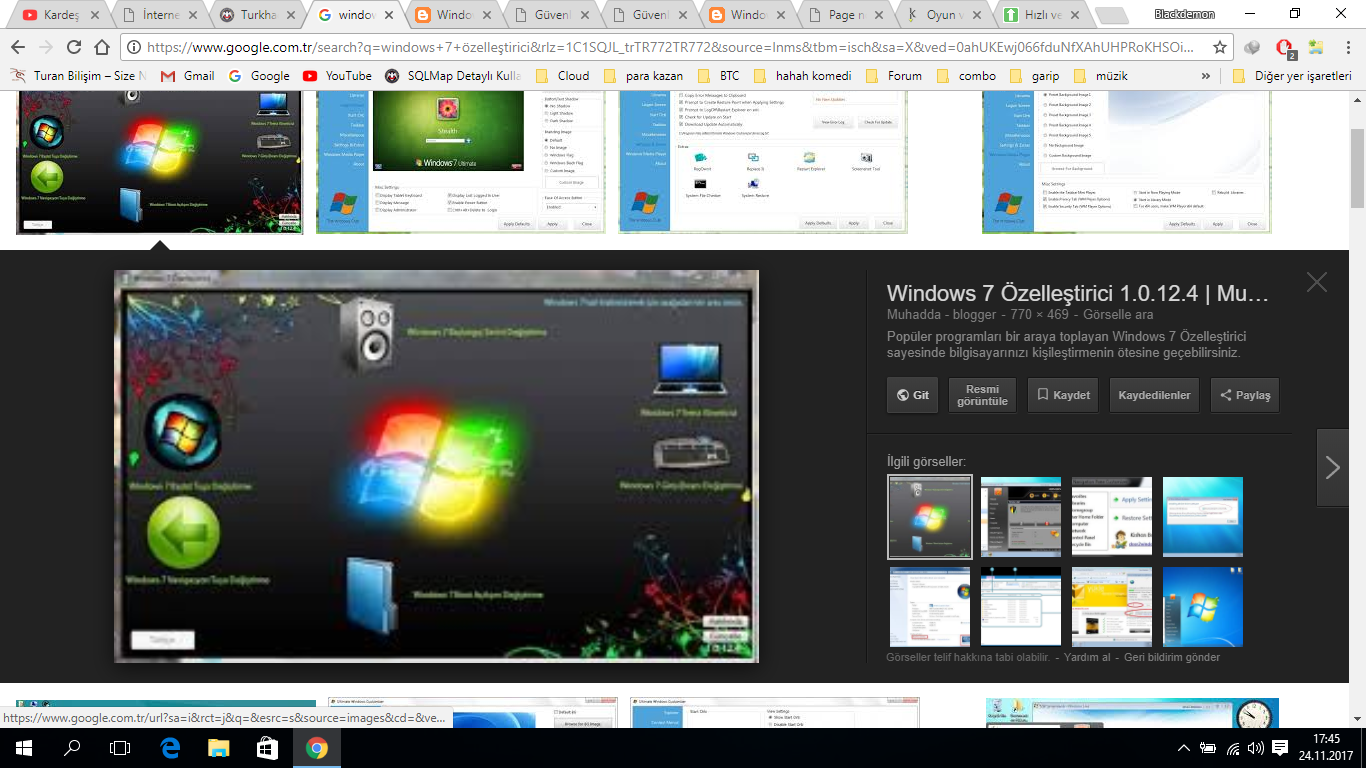Open the Turan Bilişim bookmark
Screen dimensions: 1366x768
pyautogui.click(x=78, y=76)
